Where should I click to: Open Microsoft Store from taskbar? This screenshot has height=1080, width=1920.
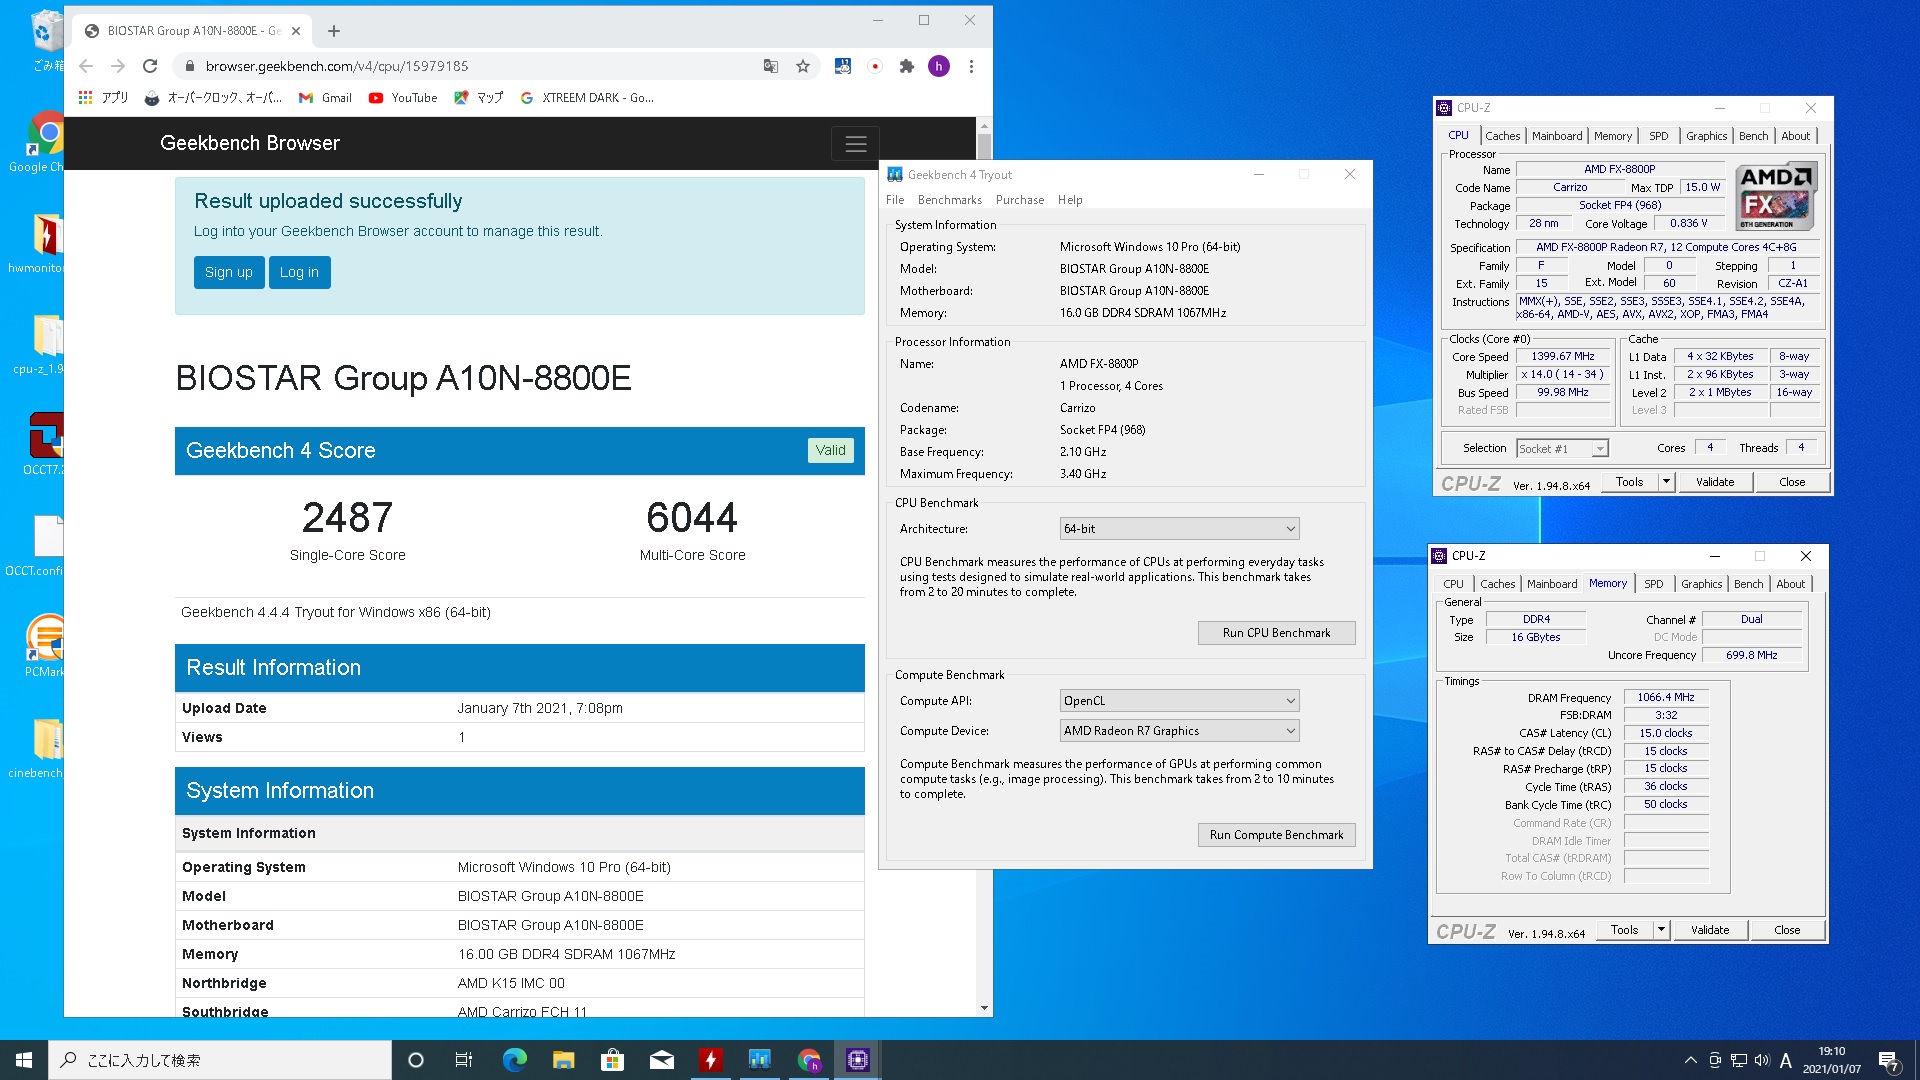612,1060
